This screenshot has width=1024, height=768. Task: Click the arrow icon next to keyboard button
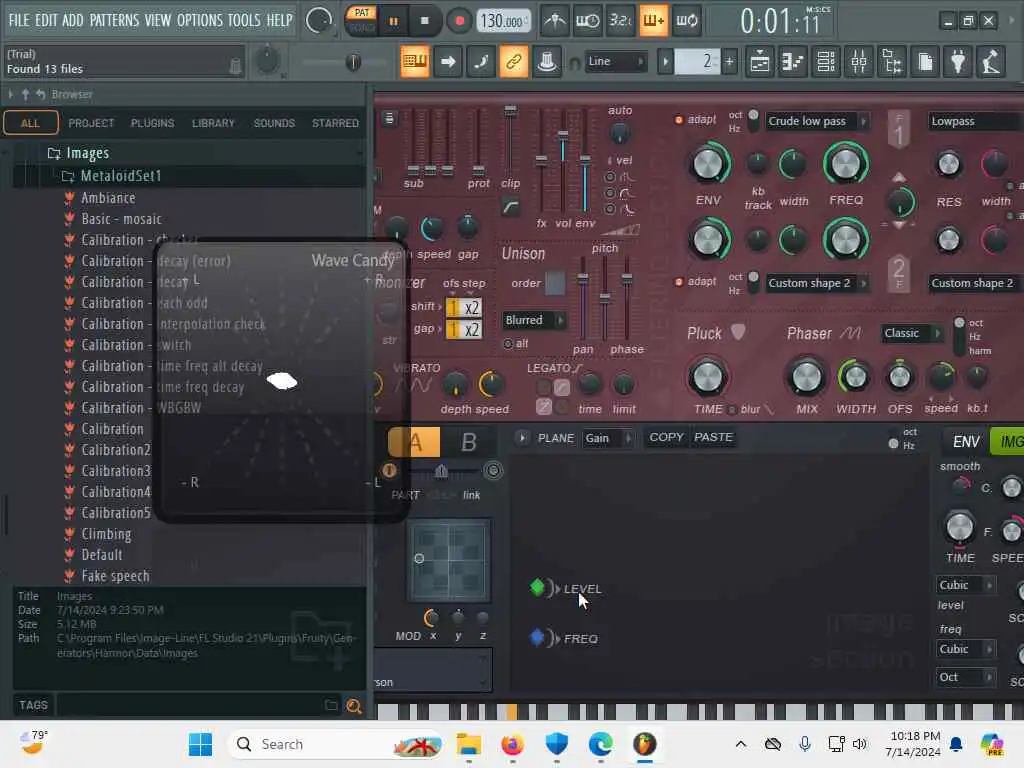[x=448, y=62]
